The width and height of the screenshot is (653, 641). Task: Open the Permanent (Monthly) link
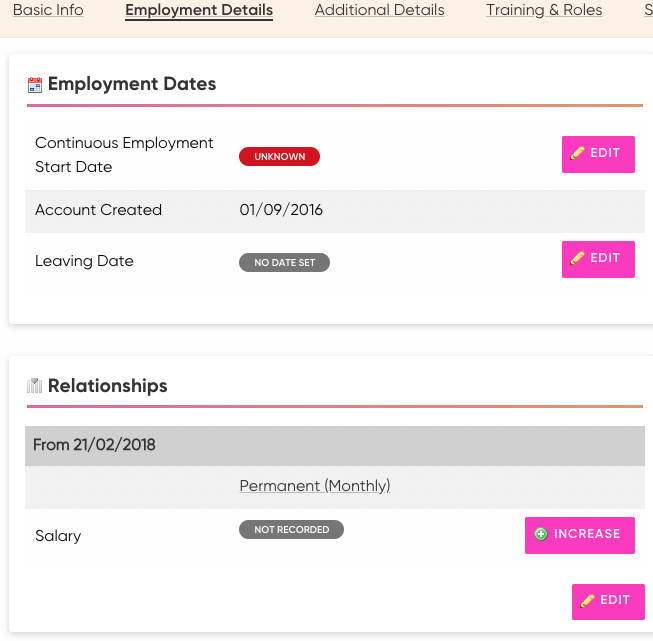coord(315,486)
